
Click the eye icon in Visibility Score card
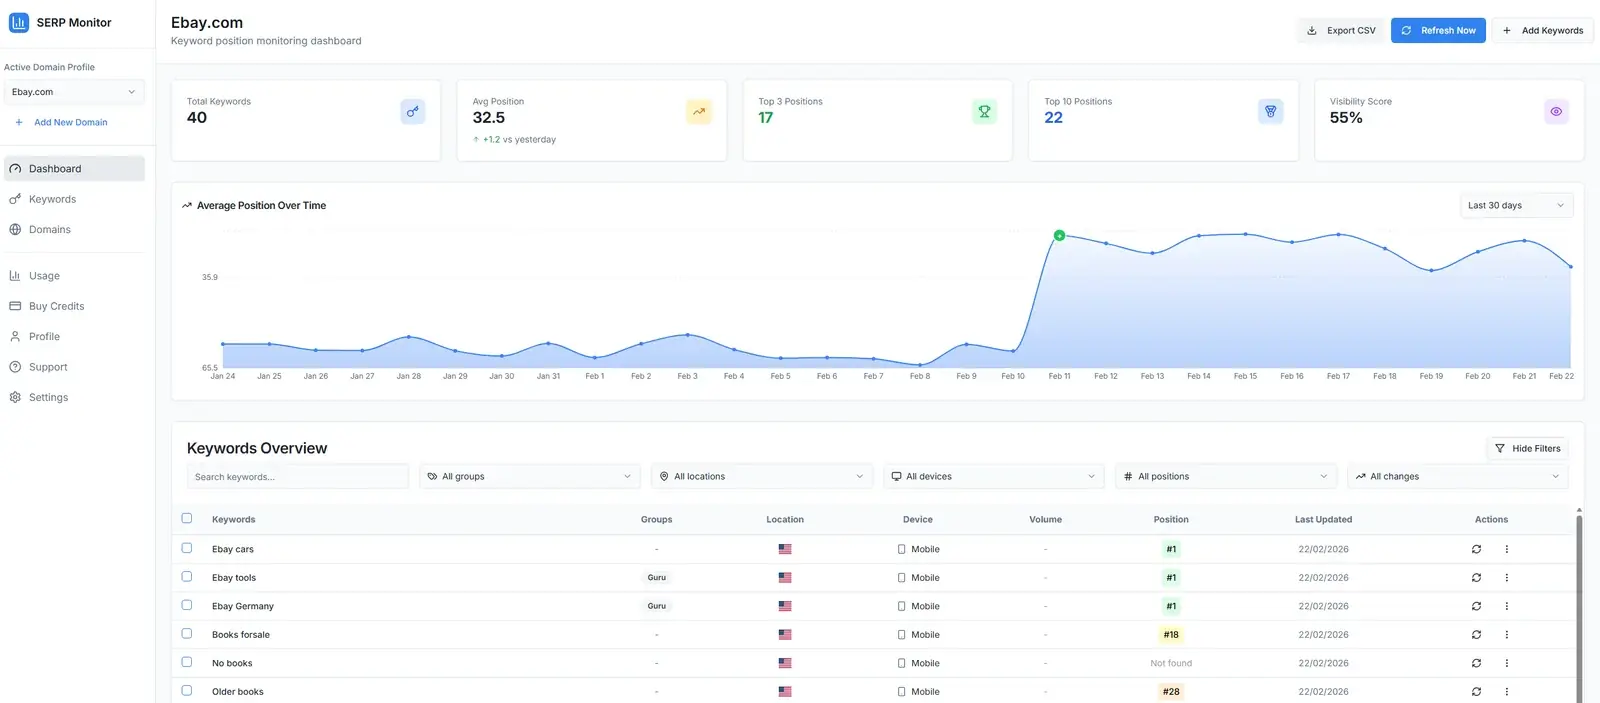[1556, 111]
